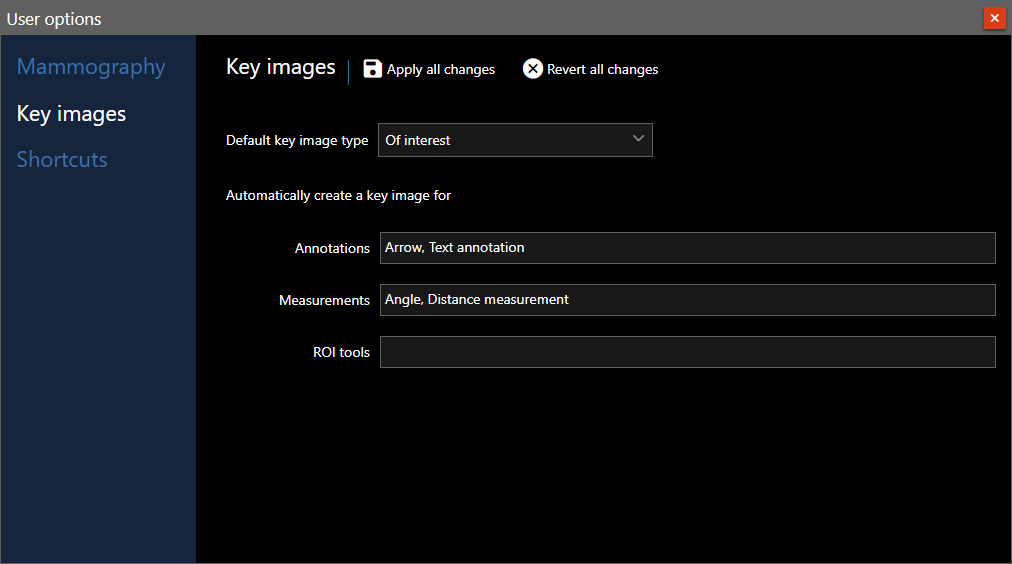Click the Annotations field label

(x=332, y=248)
